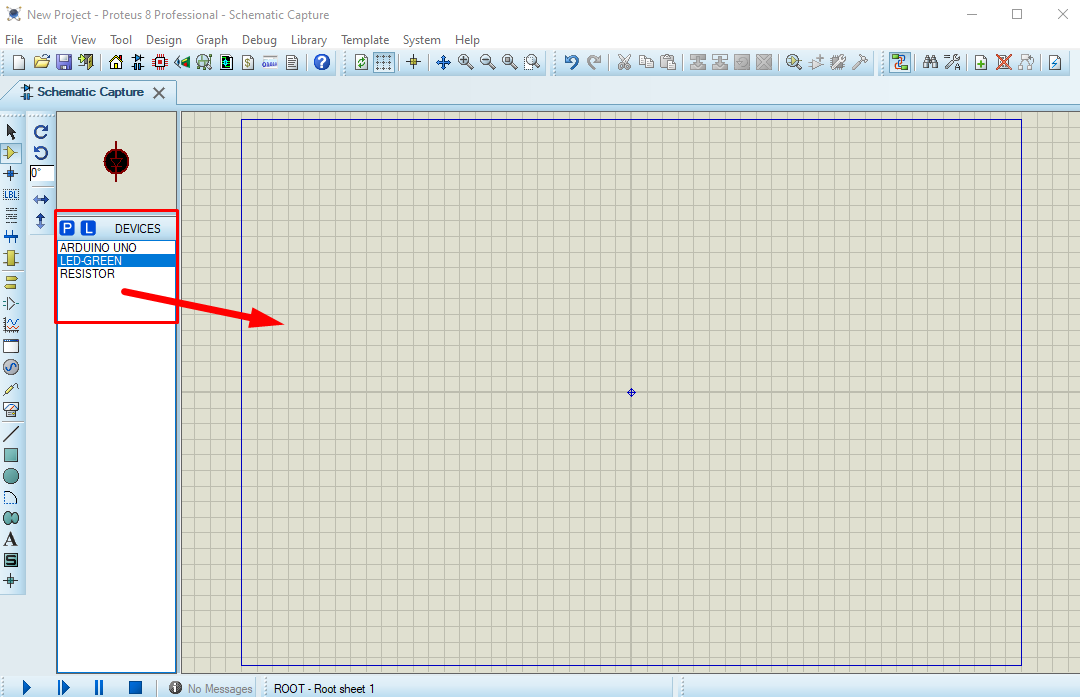The width and height of the screenshot is (1080, 697).
Task: Open the Bill of Materials
Action: 248,63
